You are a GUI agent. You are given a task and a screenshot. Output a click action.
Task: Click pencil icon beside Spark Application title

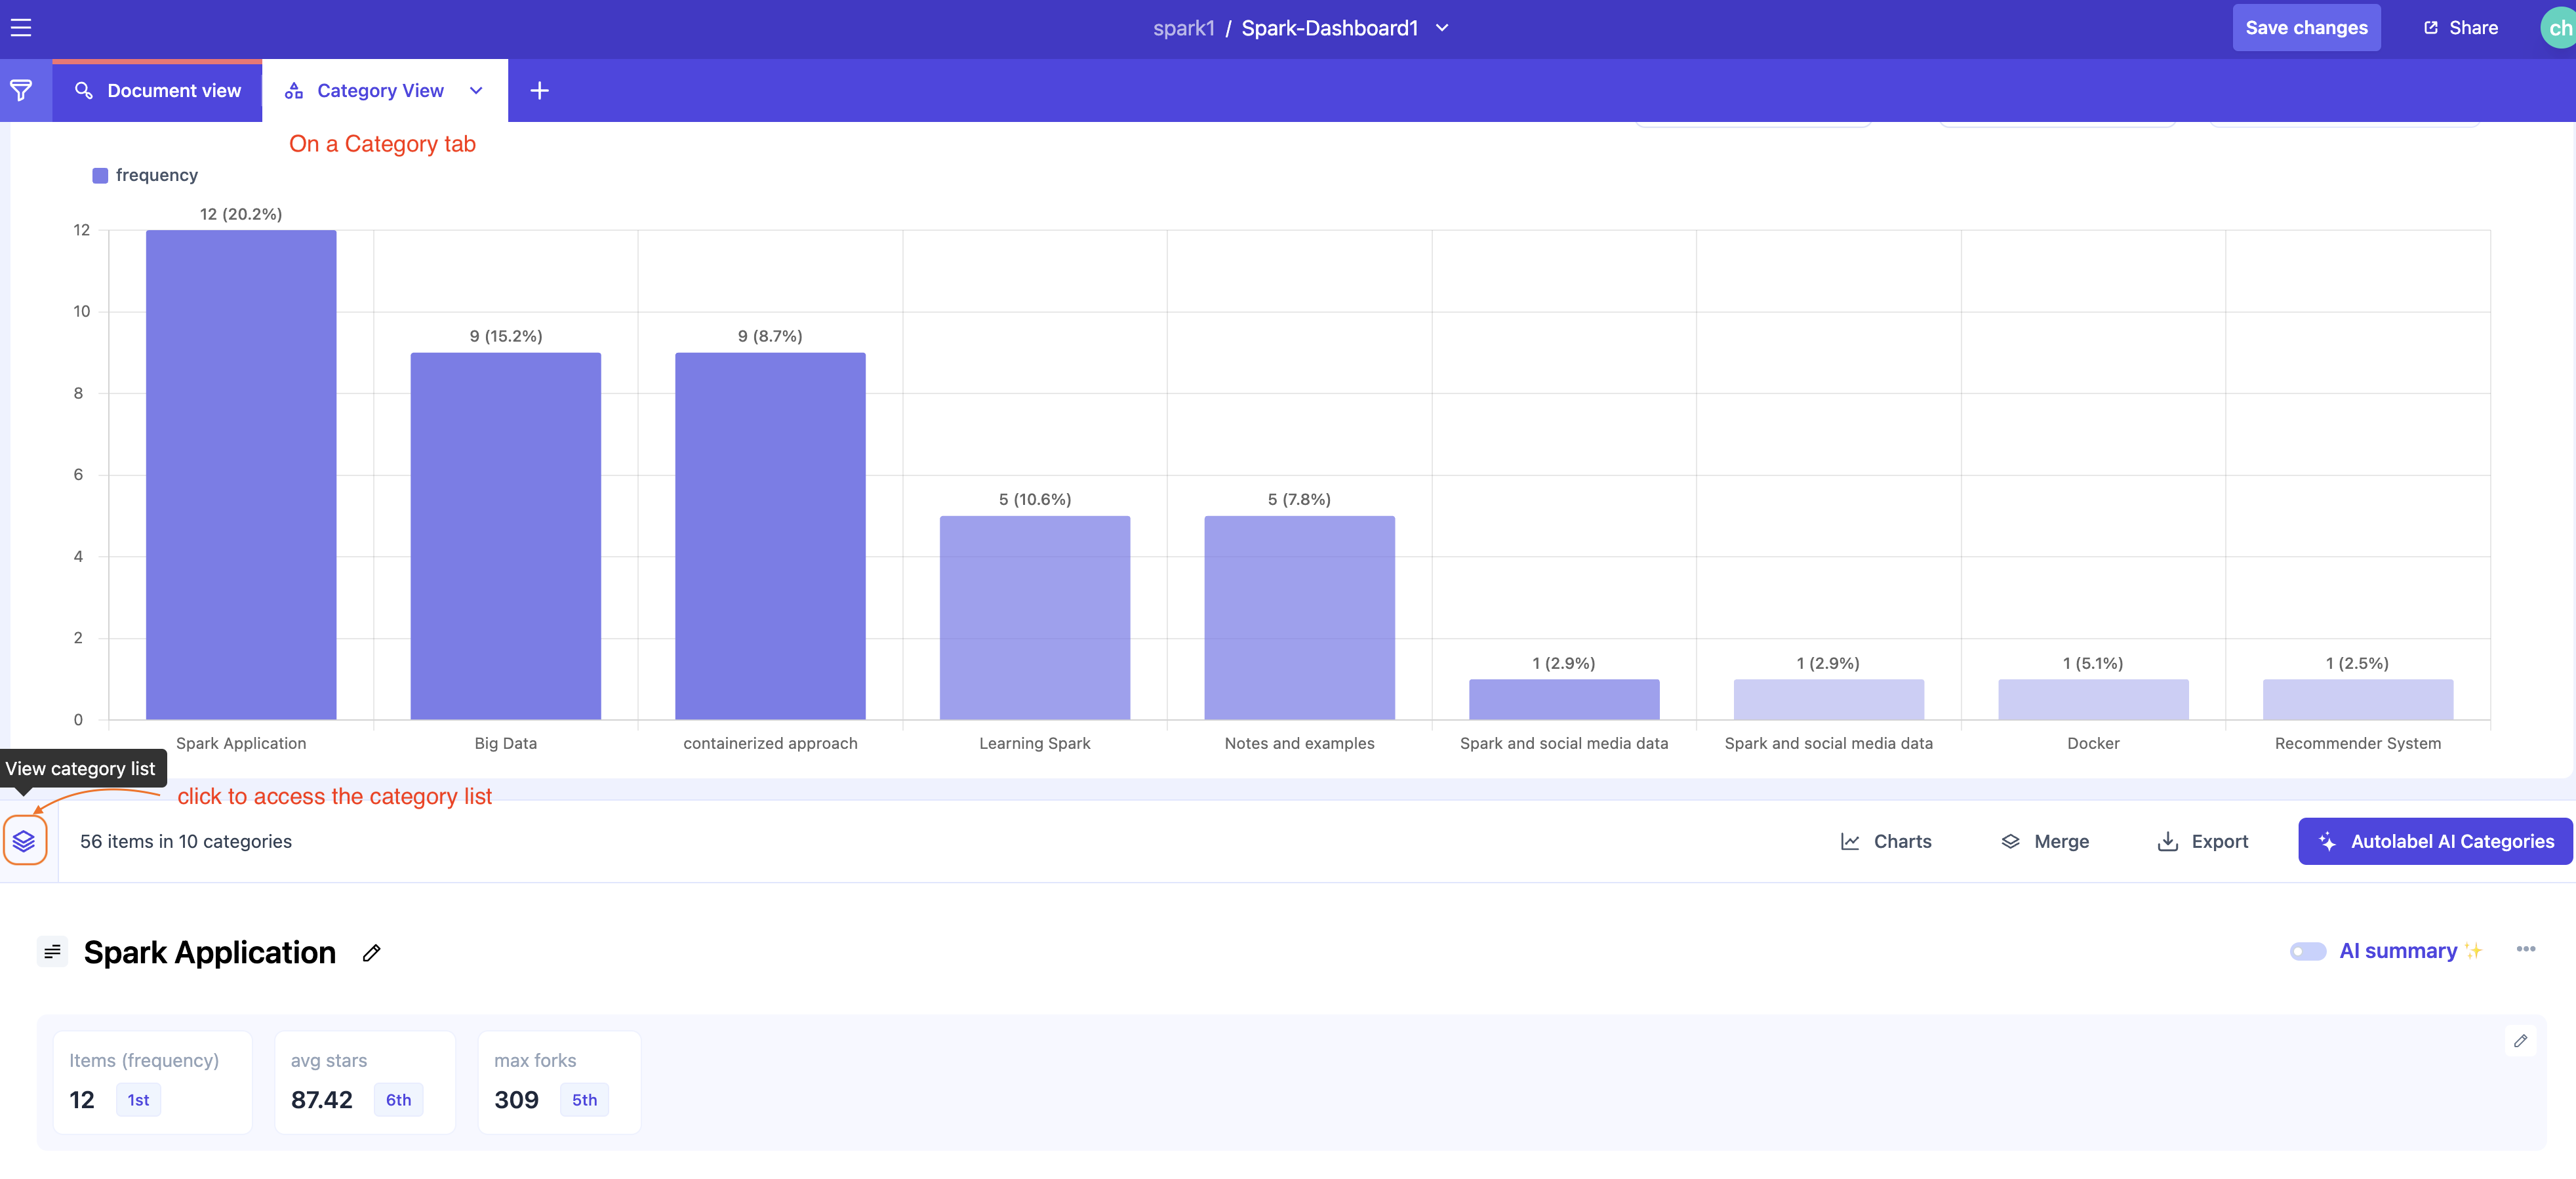(x=372, y=953)
